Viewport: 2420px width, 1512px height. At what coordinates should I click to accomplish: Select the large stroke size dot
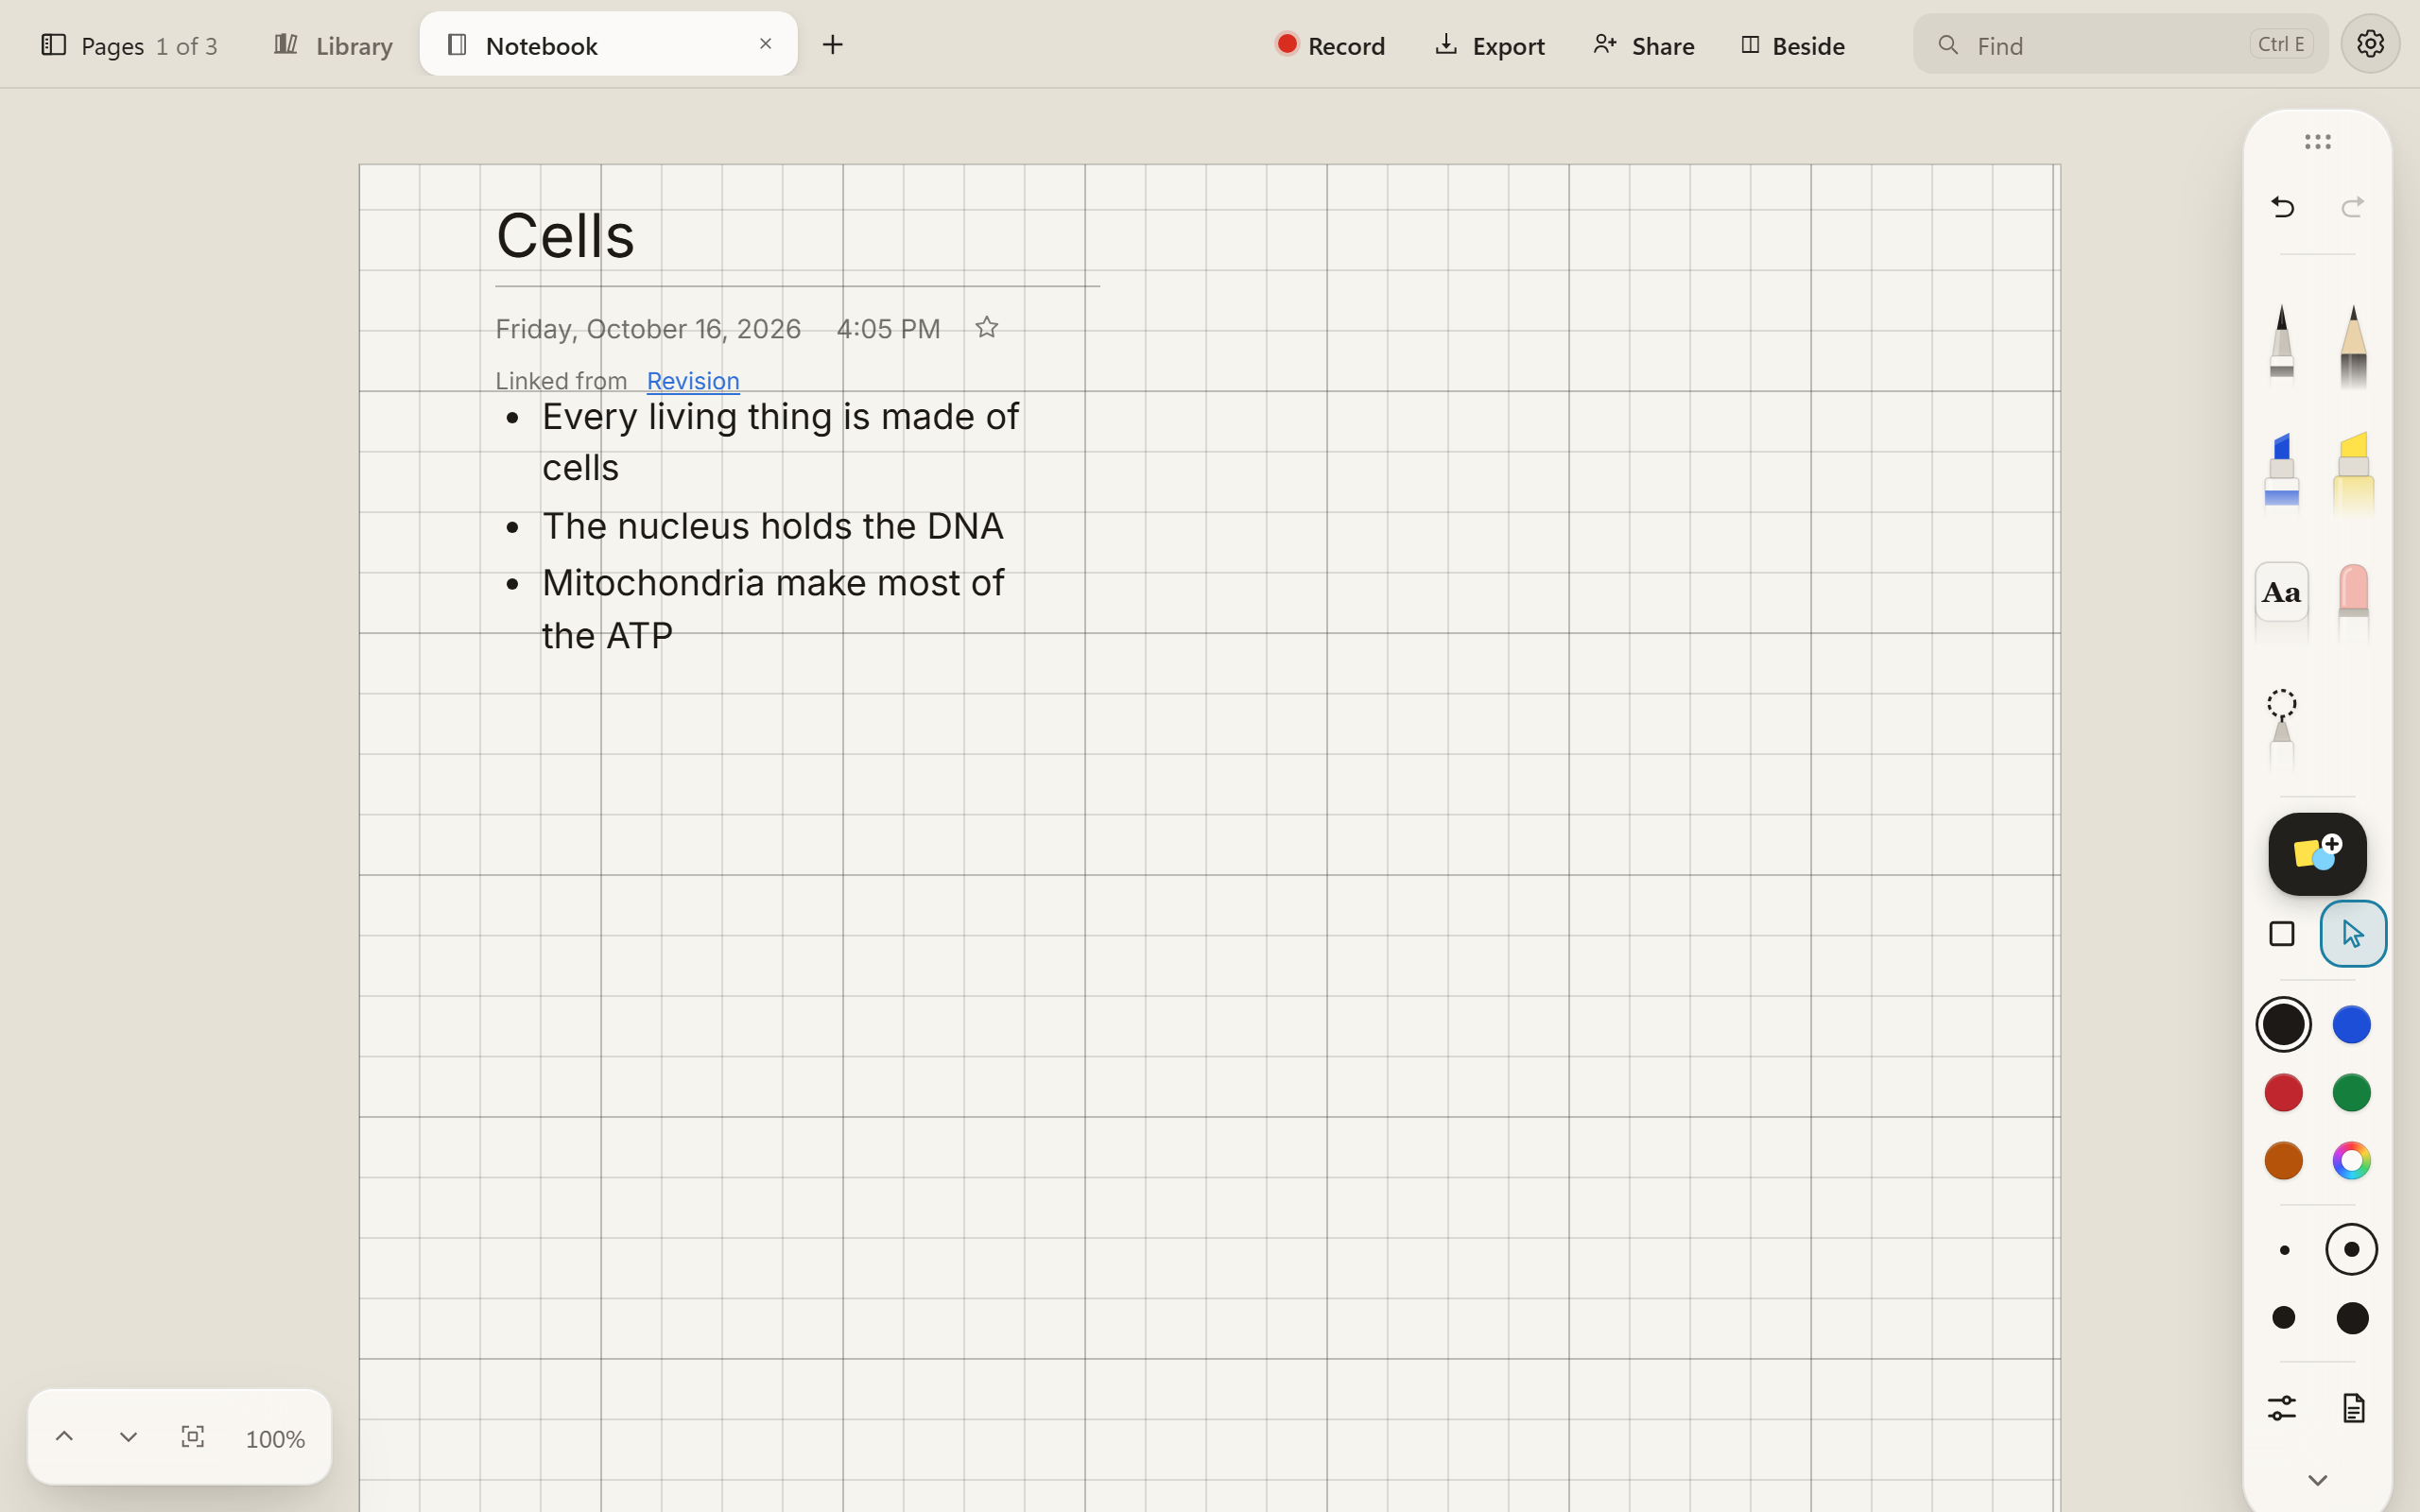coord(2284,1318)
